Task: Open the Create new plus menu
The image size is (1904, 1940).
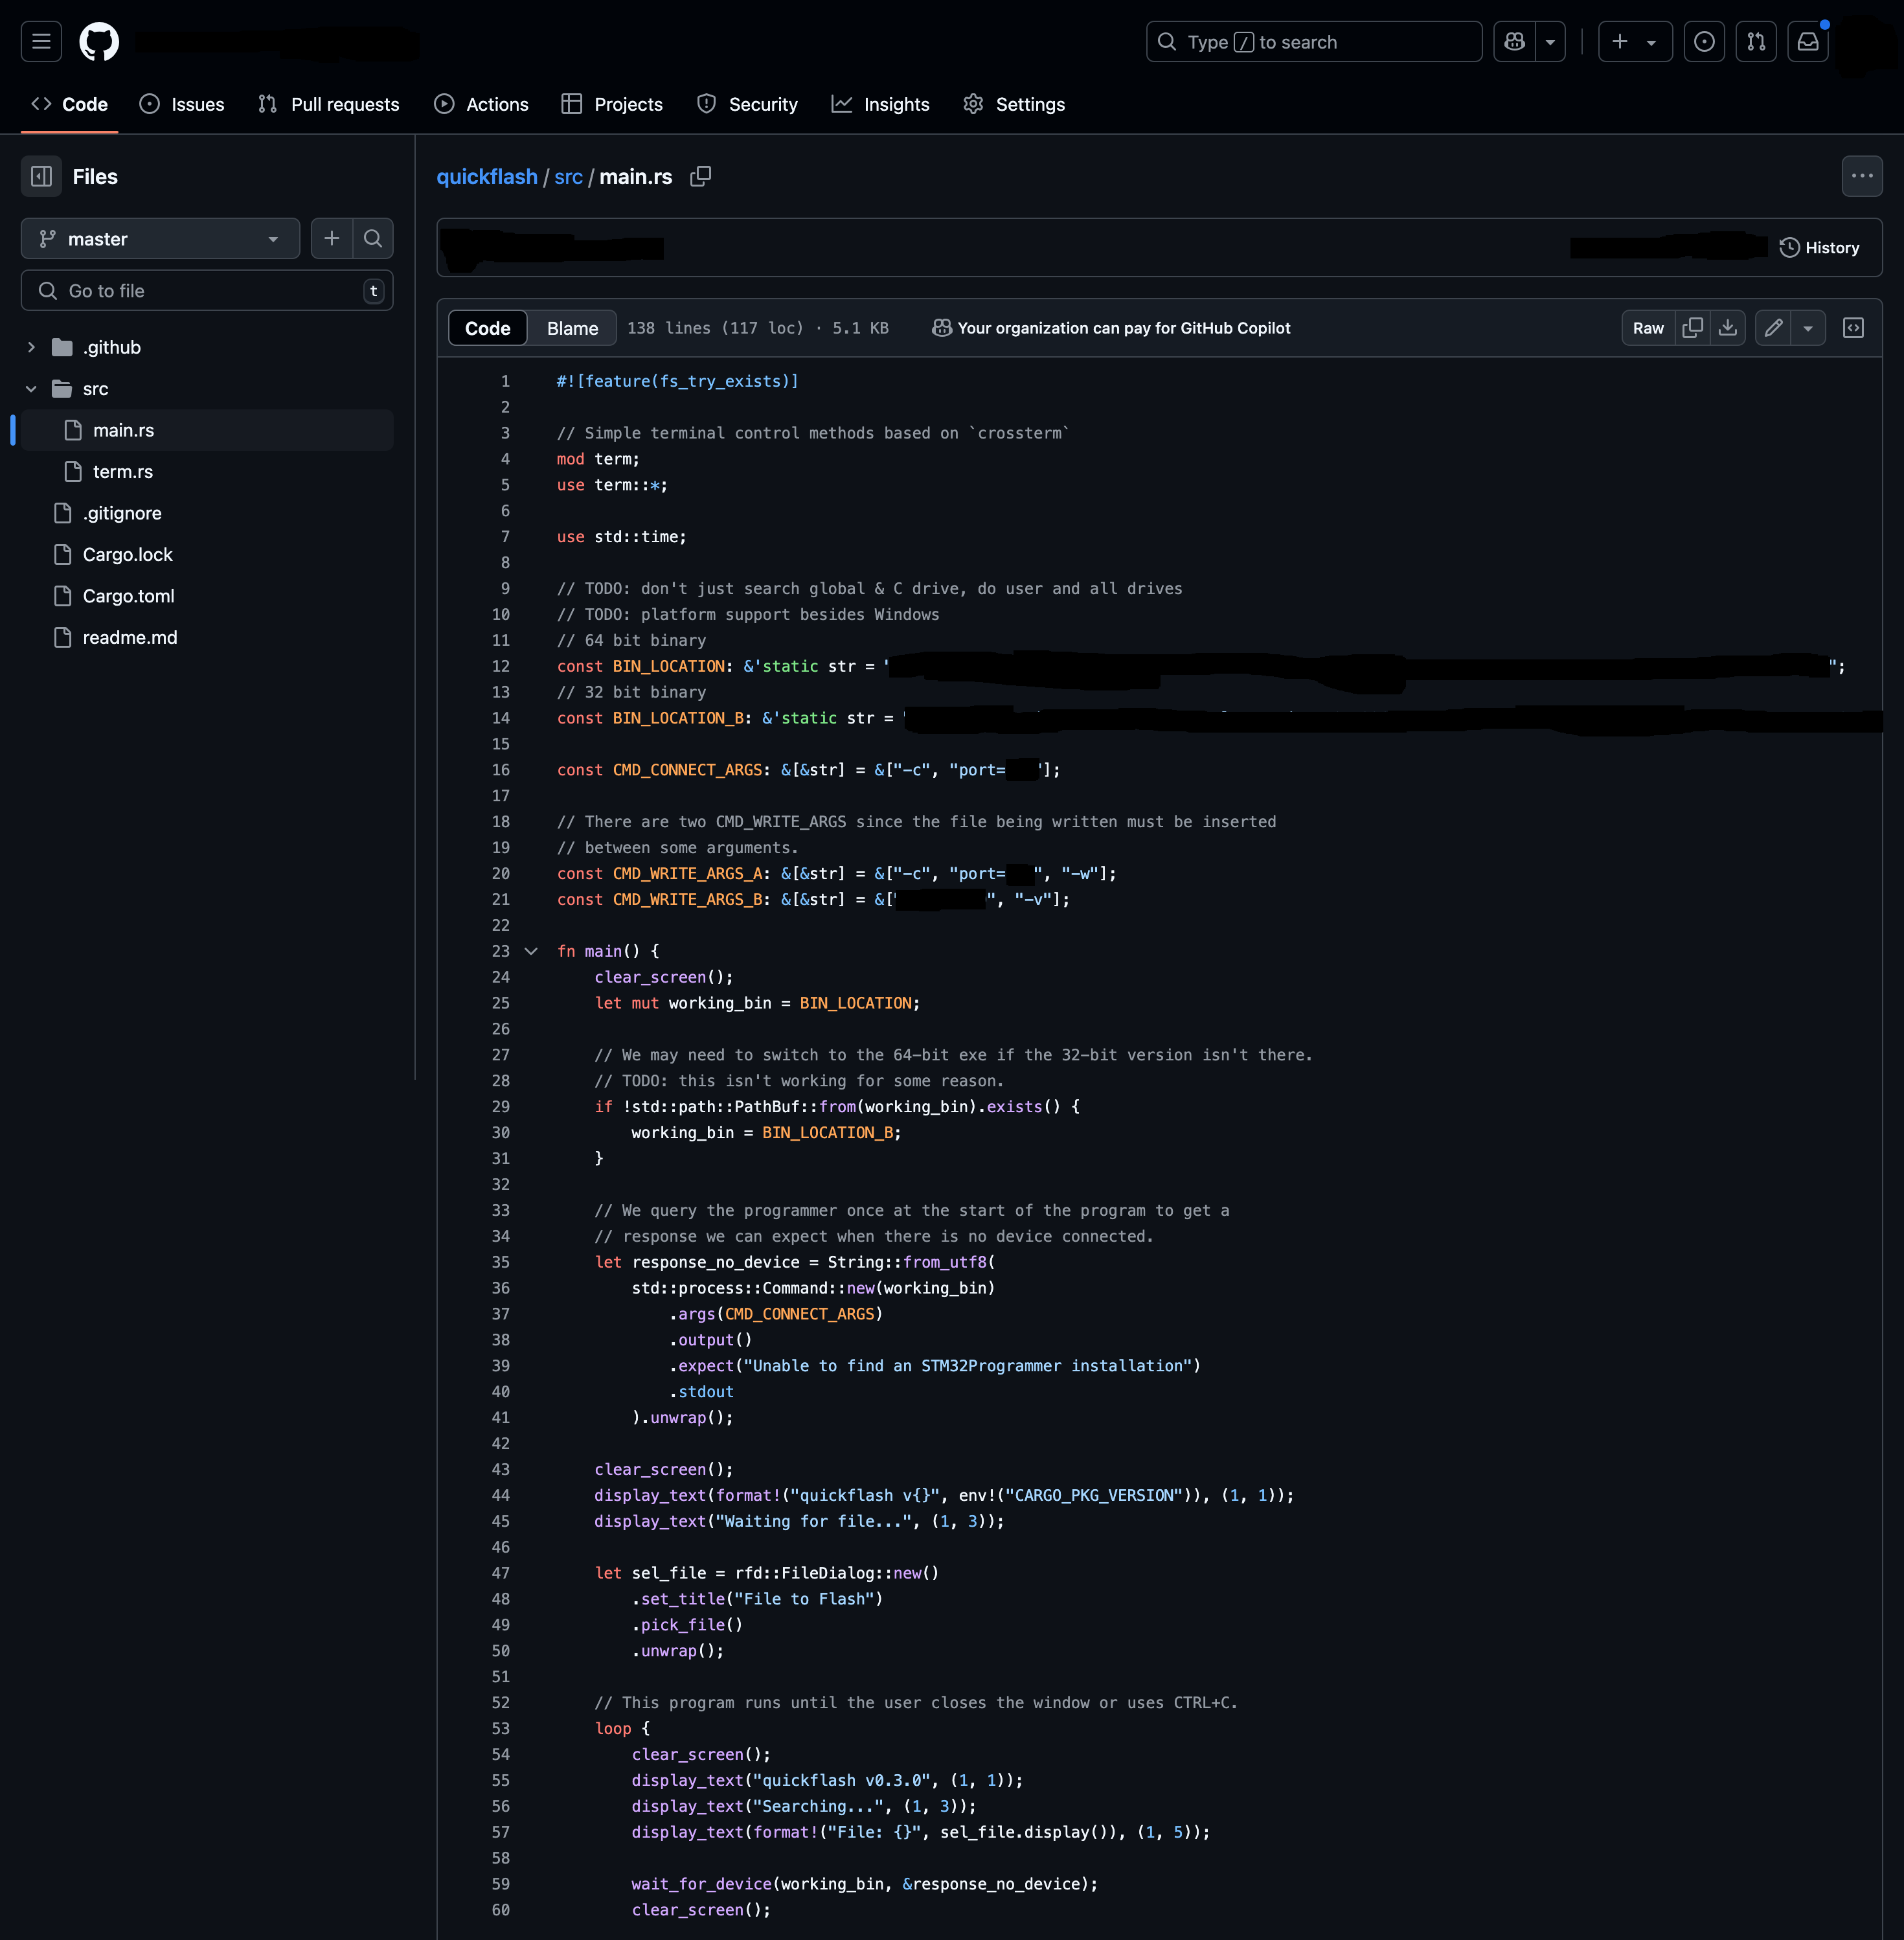Action: 1635,42
